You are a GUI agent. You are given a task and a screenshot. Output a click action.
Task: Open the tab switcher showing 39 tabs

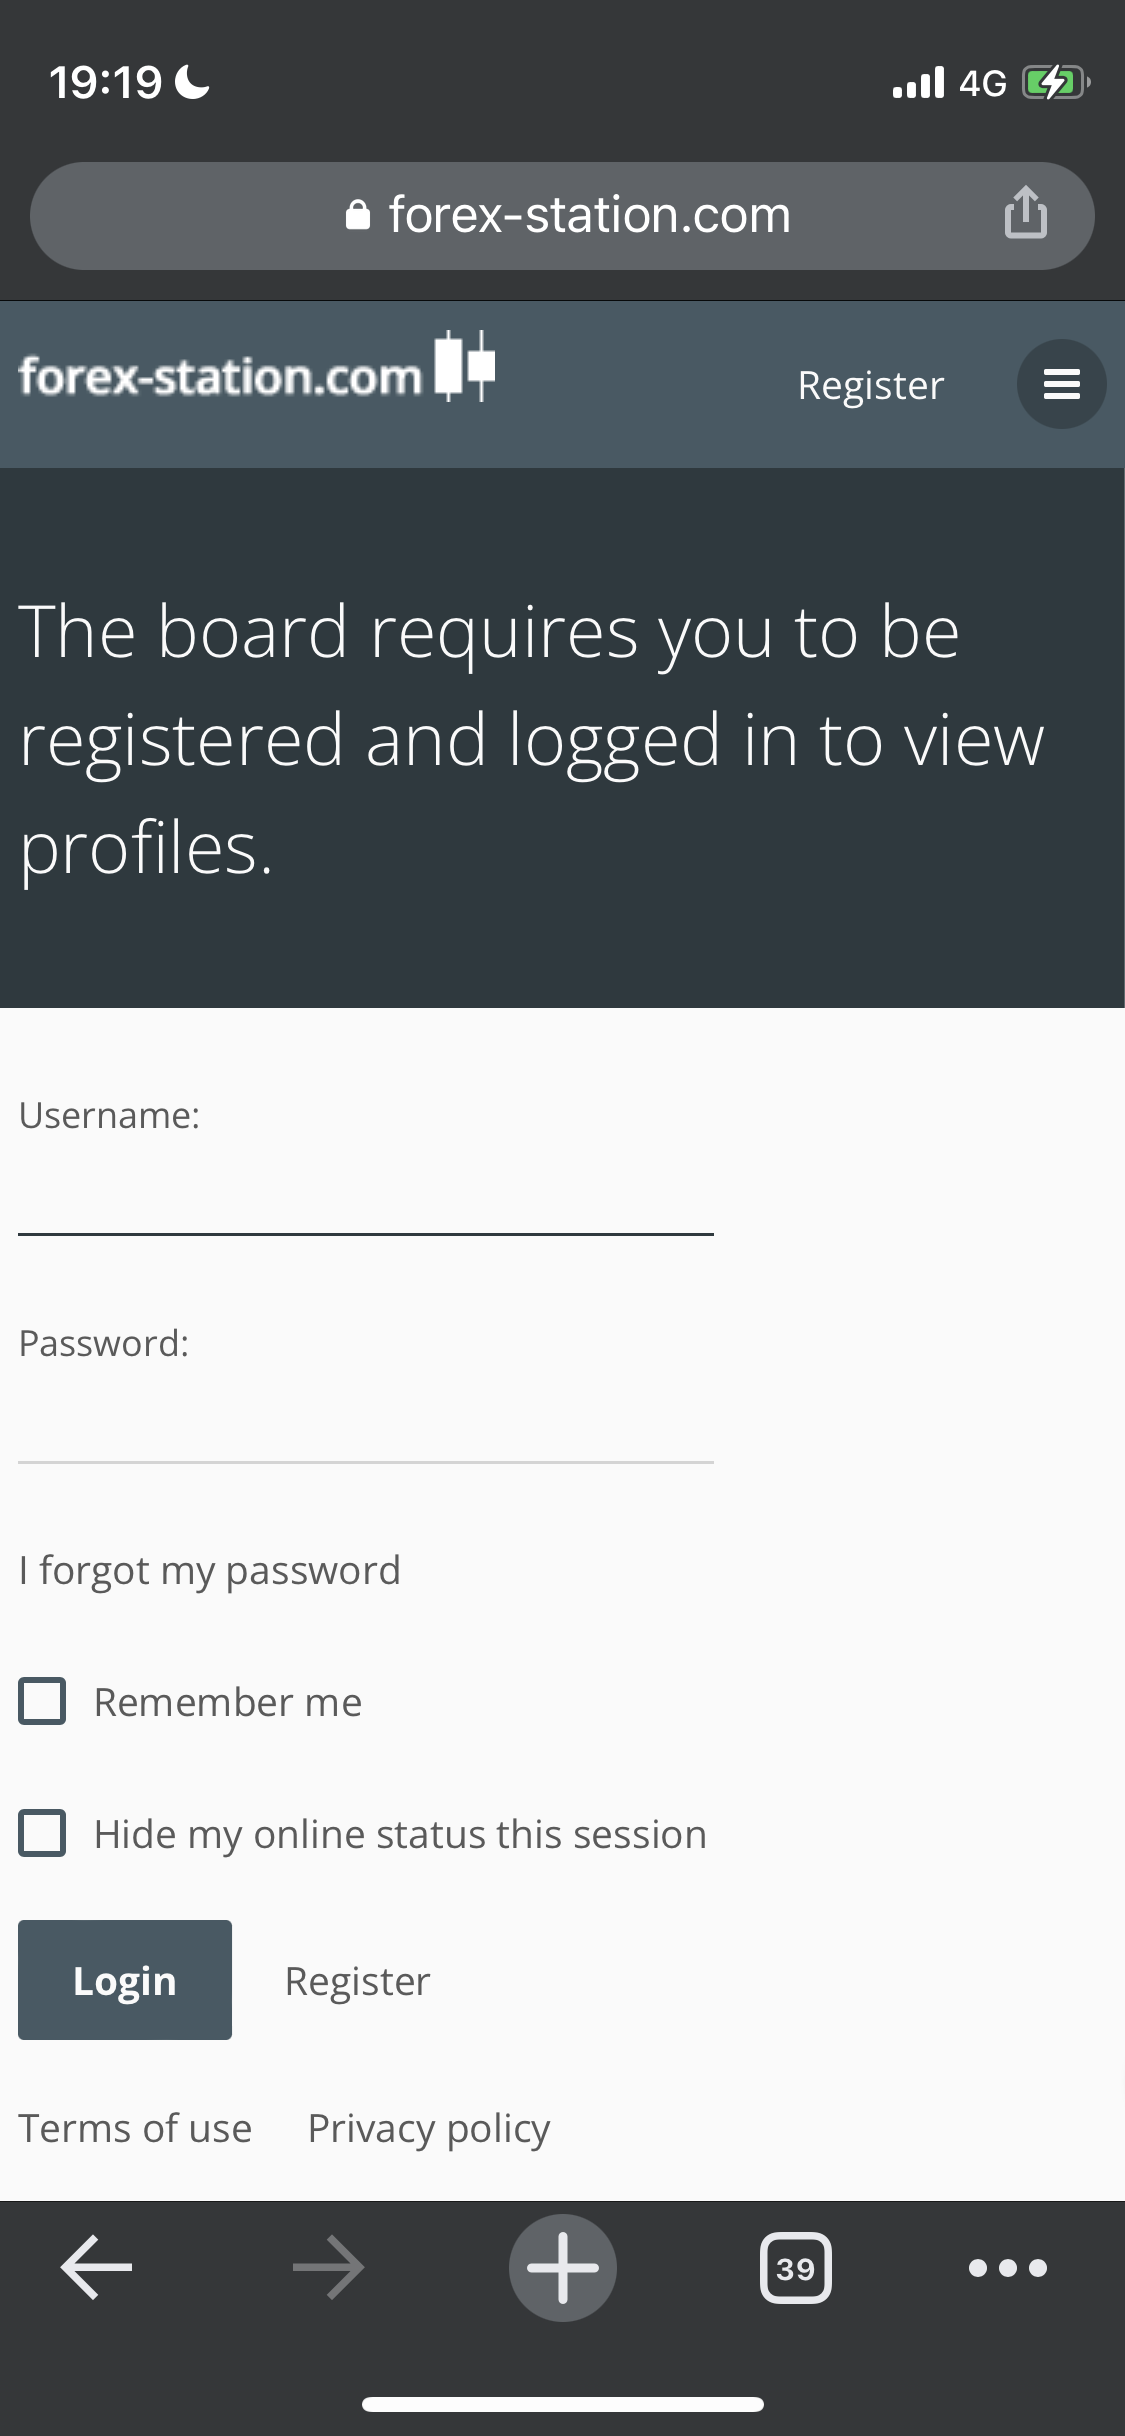coord(795,2267)
